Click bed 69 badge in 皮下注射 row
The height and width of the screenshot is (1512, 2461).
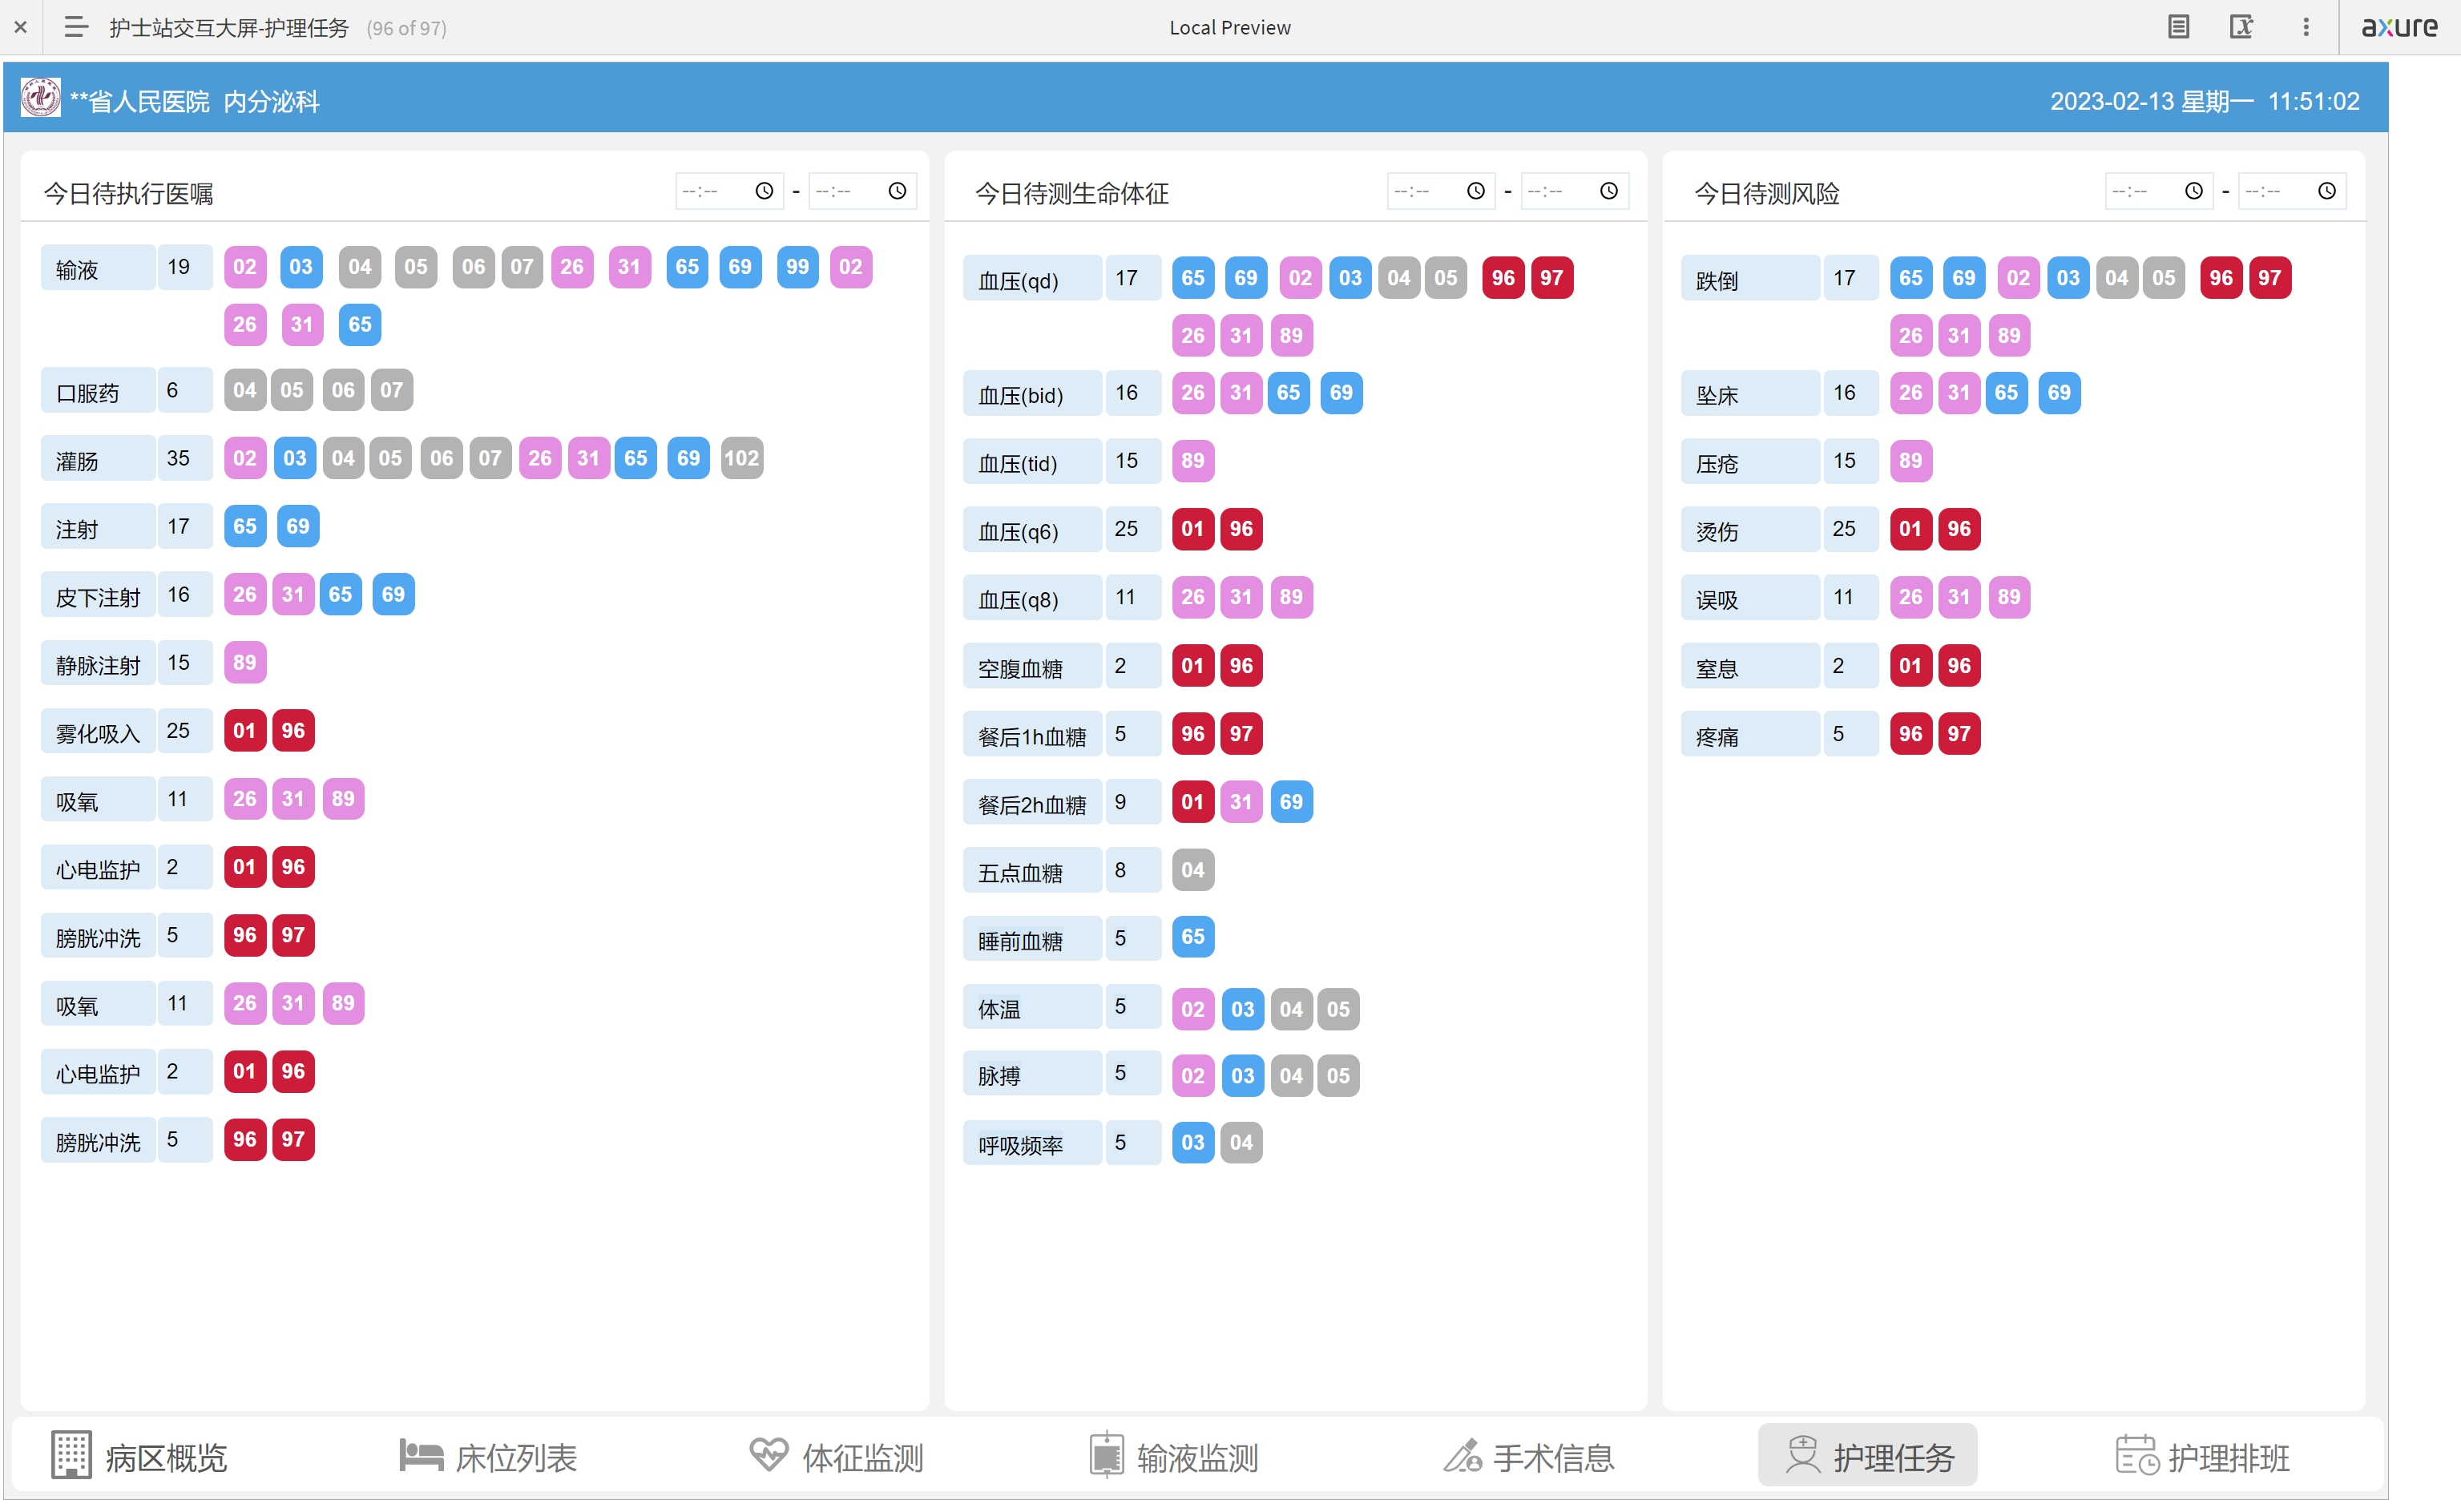393,594
